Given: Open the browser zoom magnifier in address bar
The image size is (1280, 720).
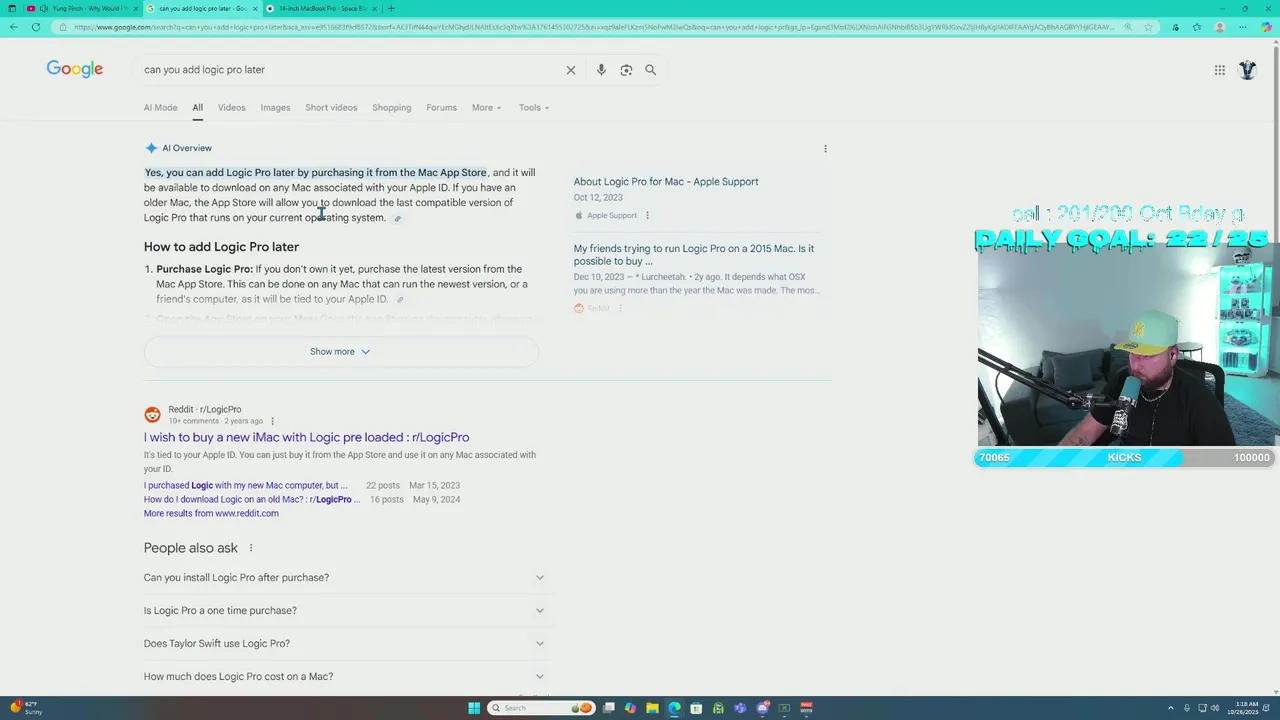Looking at the screenshot, I should tap(1129, 27).
